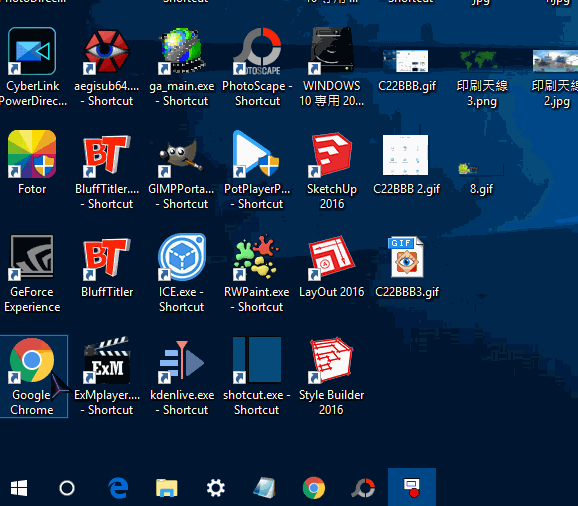This screenshot has width=578, height=506.
Task: Select the C22BBB 2.gif file
Action: tap(405, 155)
